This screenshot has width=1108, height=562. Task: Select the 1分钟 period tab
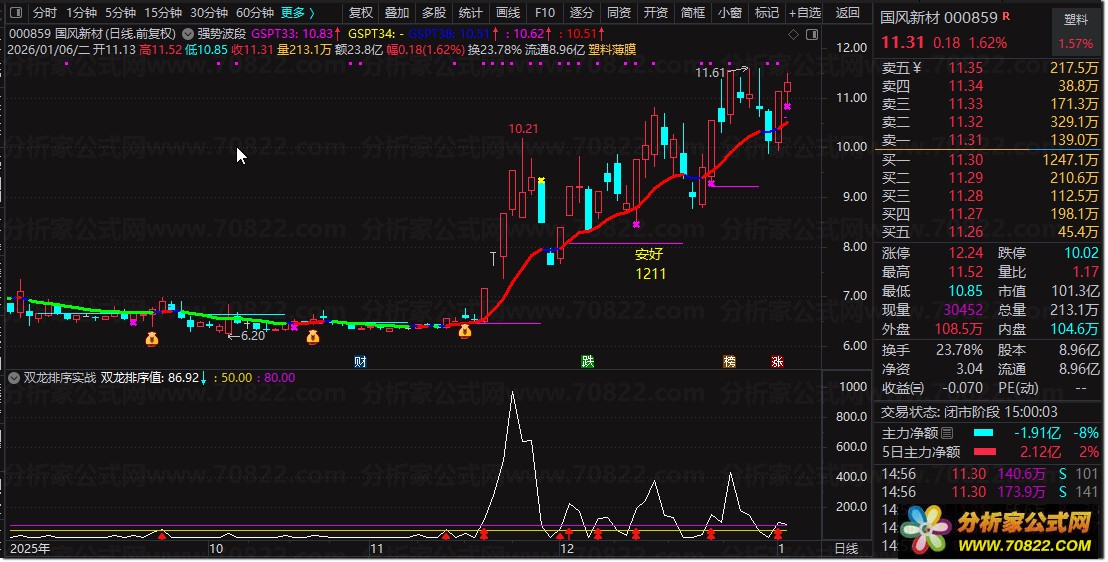point(81,13)
